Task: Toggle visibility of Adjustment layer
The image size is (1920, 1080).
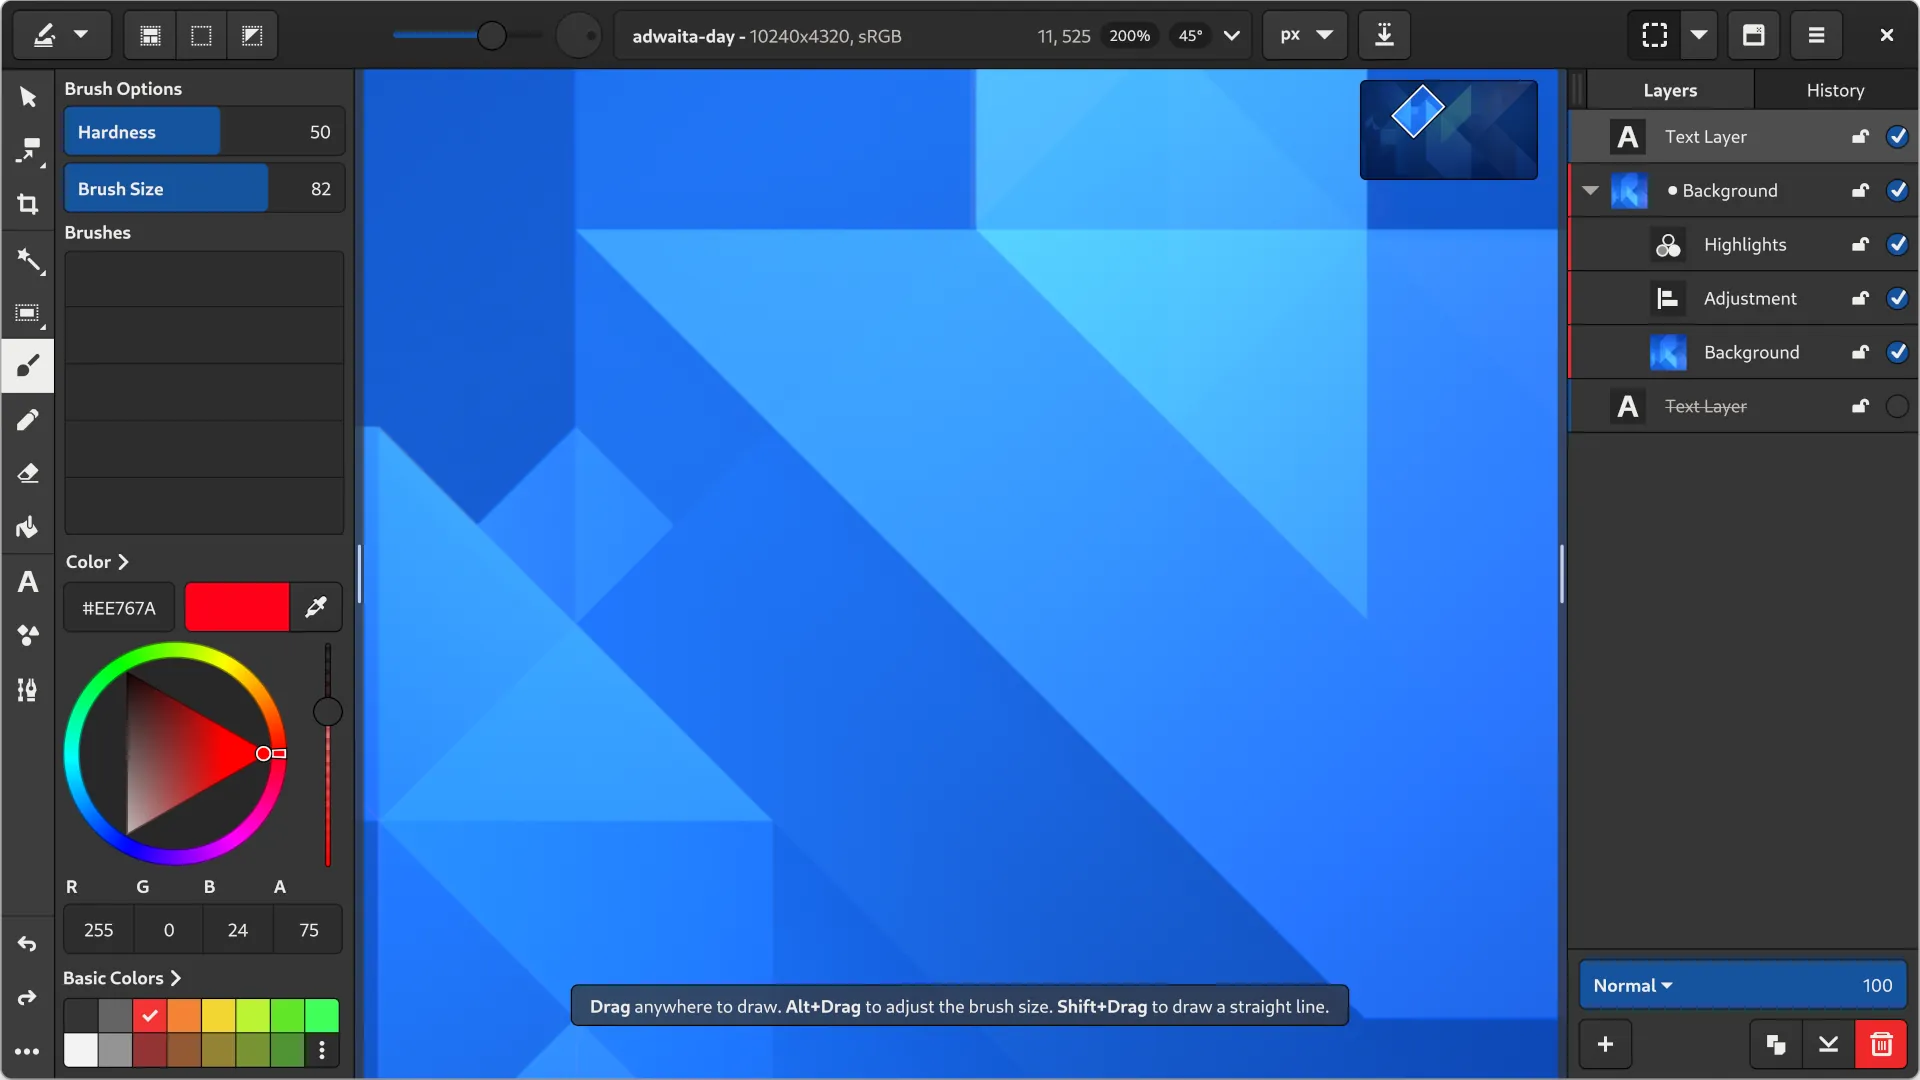Action: (1900, 298)
